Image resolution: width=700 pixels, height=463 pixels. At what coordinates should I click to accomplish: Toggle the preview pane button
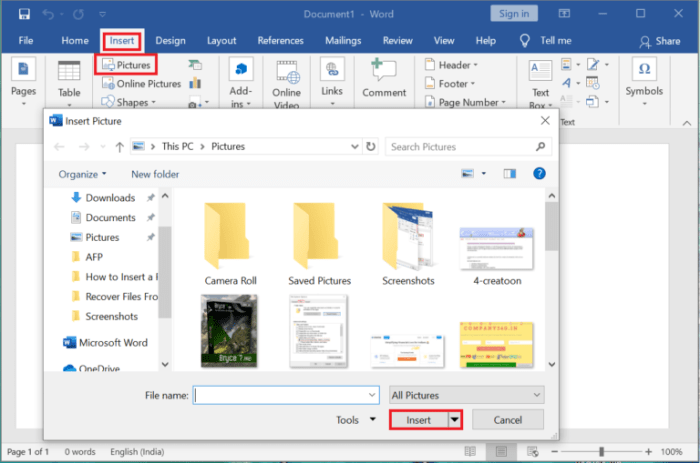coord(509,174)
